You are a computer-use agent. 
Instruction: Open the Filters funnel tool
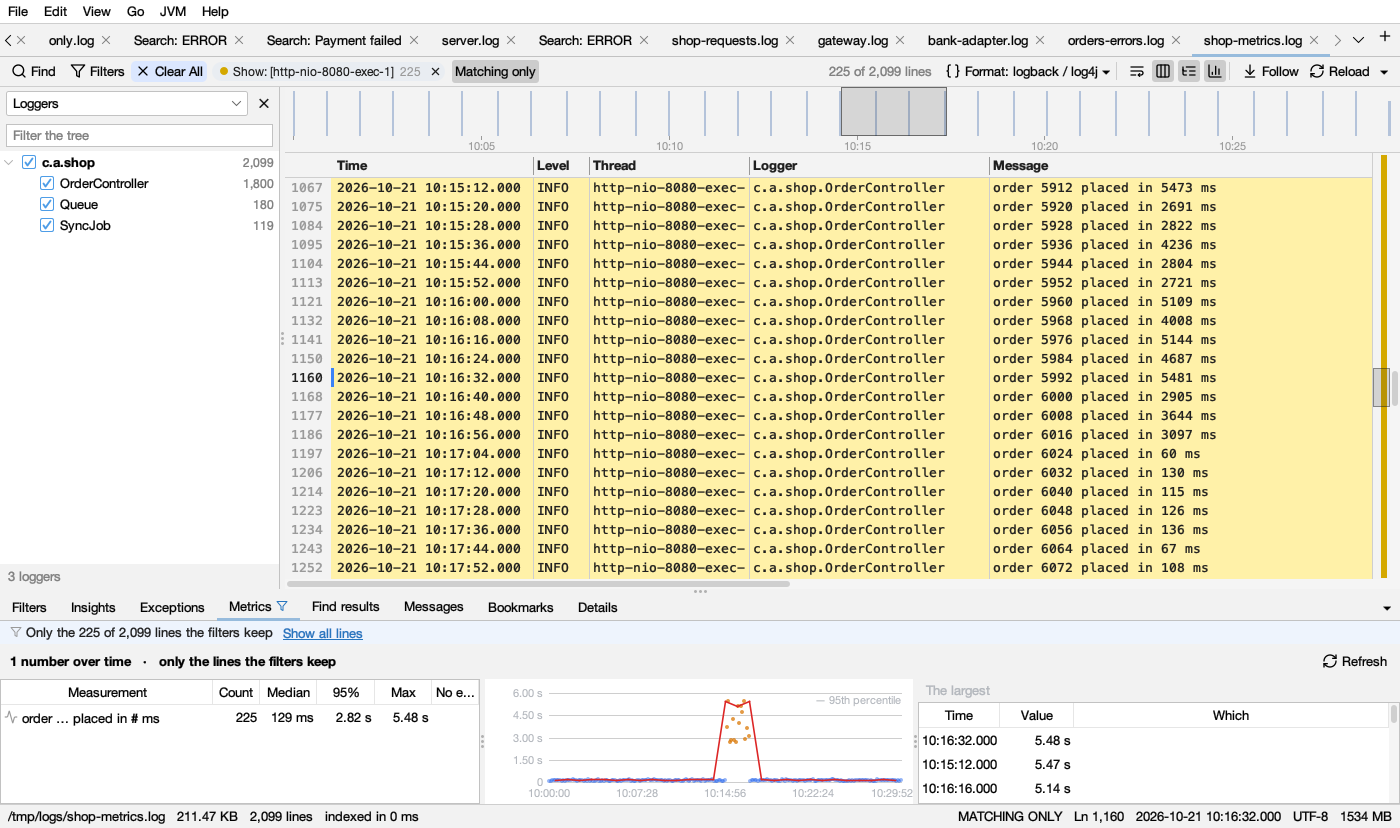(97, 71)
